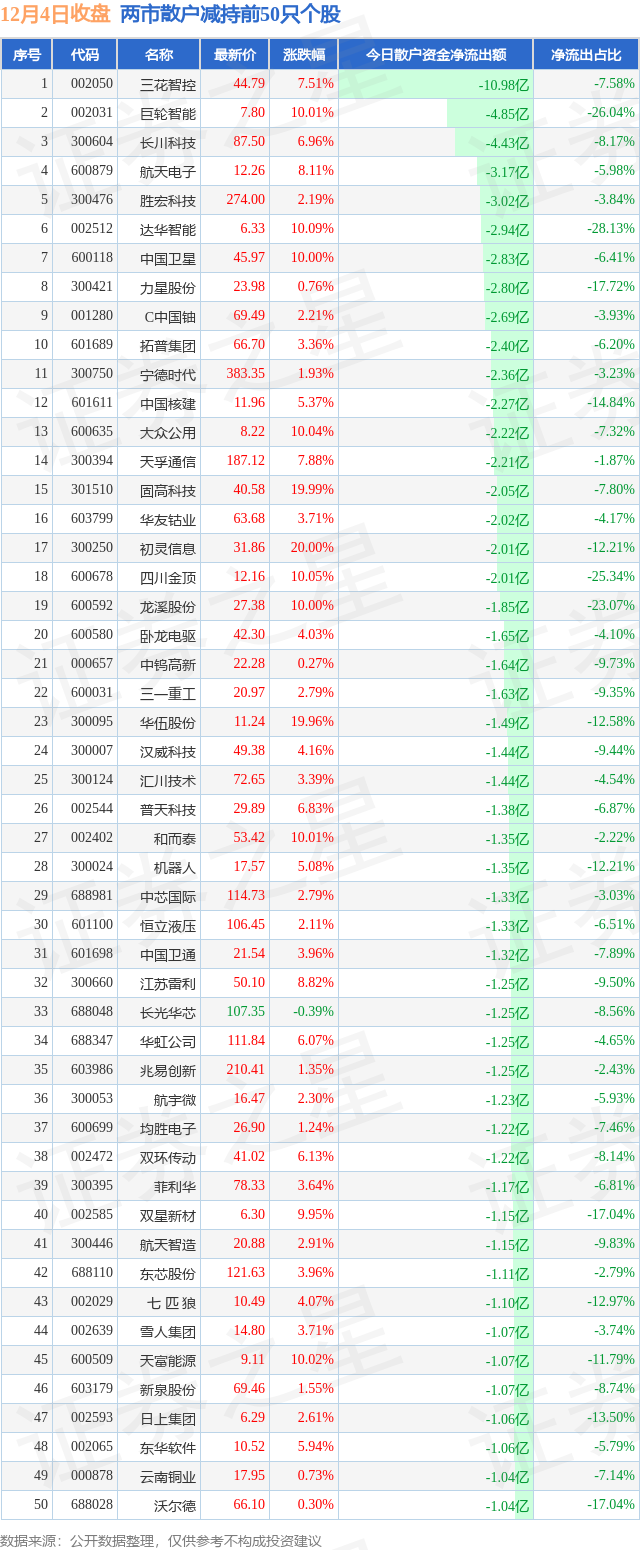Click the 数据来源 disclaimer footer text

[x=161, y=1541]
